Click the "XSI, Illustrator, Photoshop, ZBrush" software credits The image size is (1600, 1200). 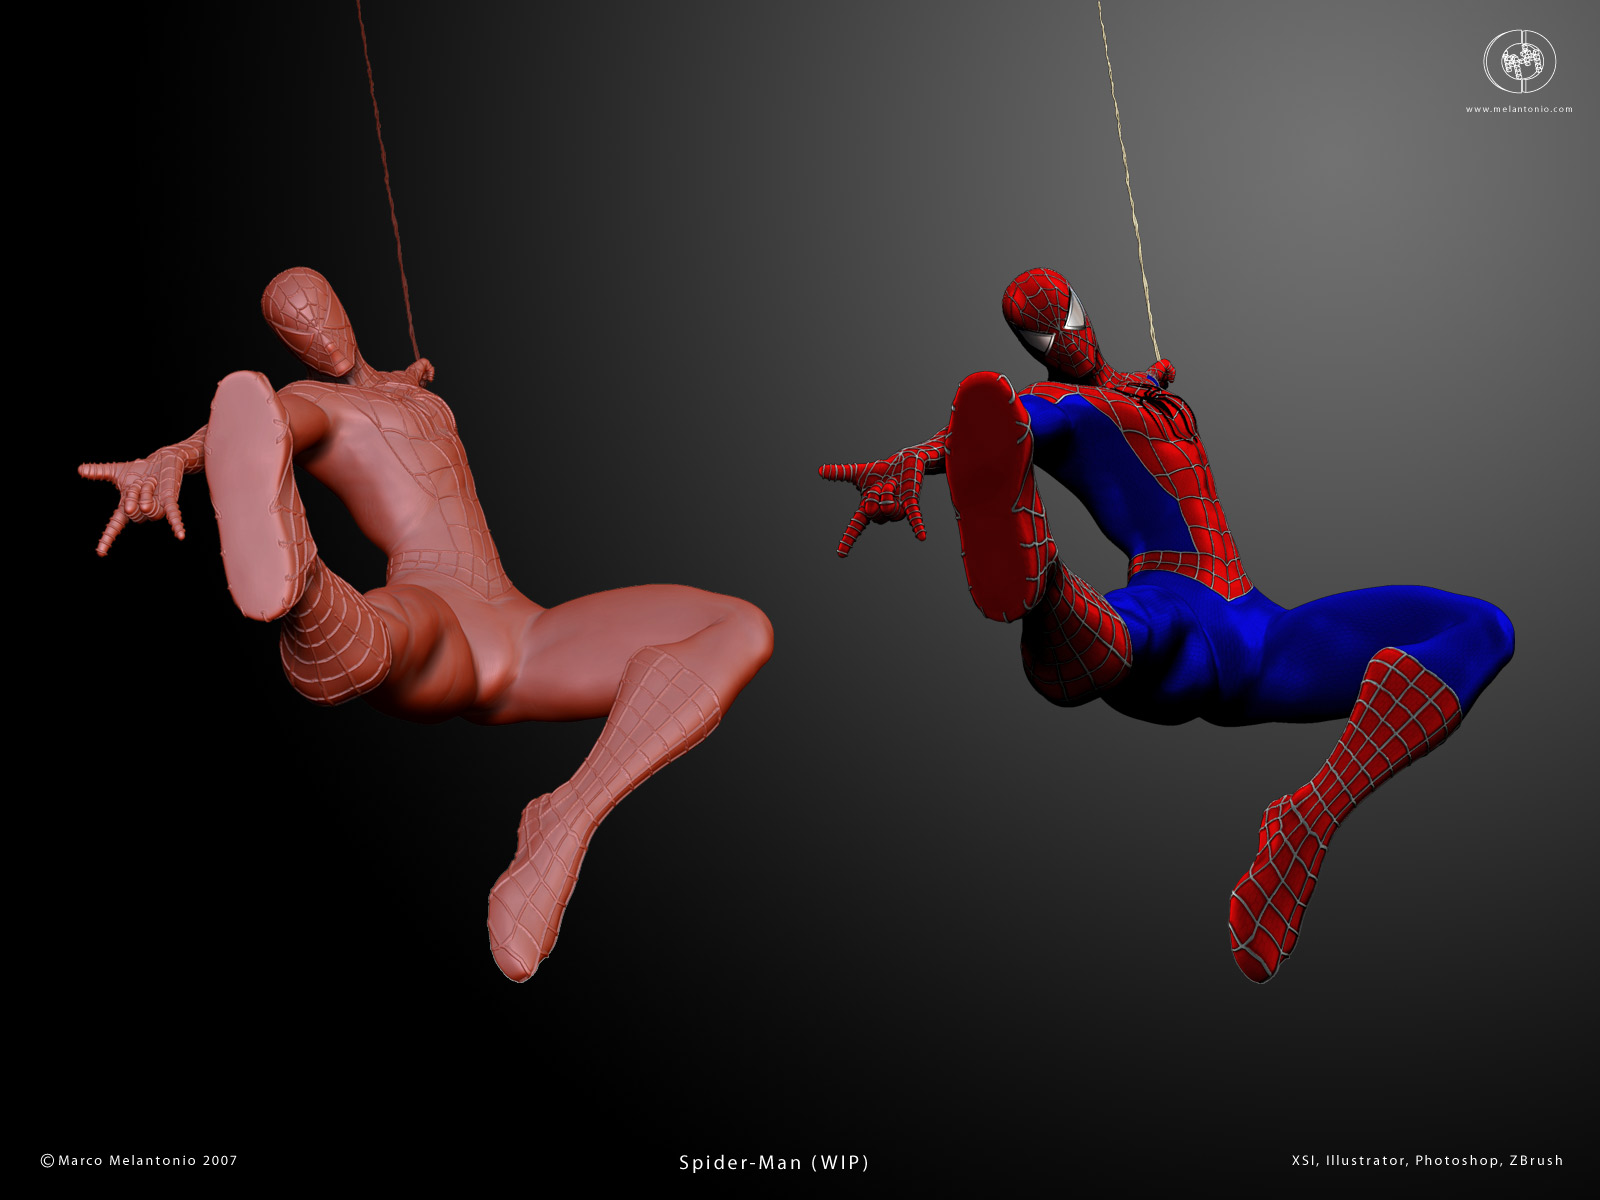(1427, 1160)
